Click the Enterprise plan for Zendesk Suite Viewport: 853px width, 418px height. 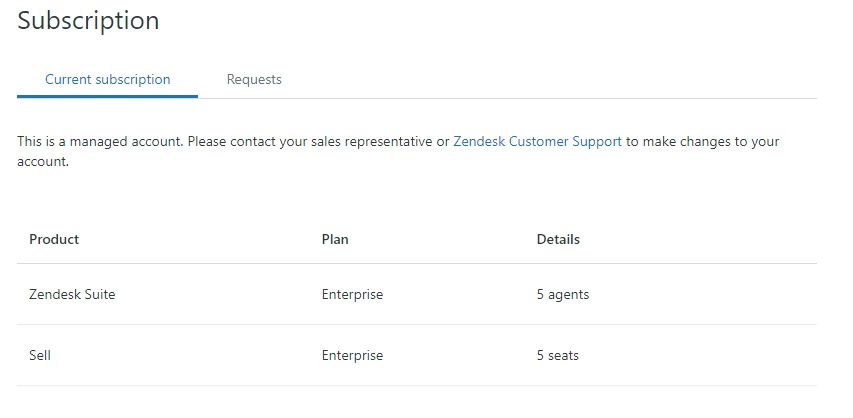[x=352, y=295]
